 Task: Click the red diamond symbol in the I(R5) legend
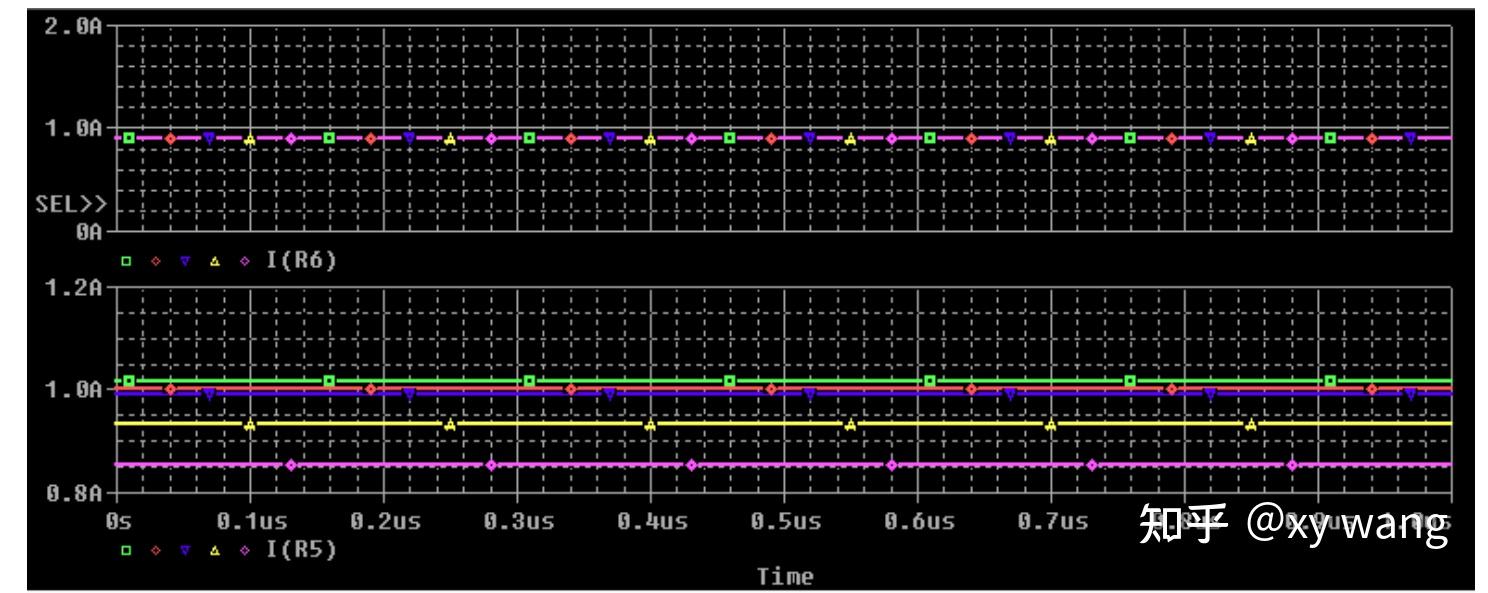coord(156,550)
